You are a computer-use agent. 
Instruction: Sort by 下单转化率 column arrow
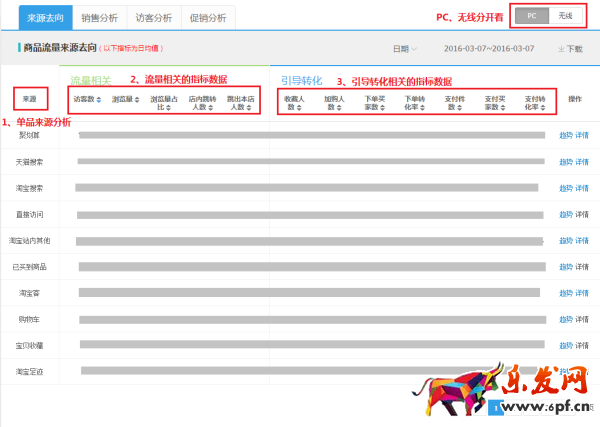tap(423, 107)
